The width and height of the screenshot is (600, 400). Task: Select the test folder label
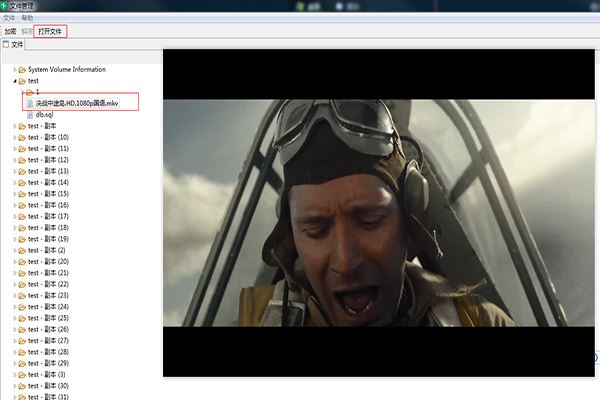click(33, 81)
